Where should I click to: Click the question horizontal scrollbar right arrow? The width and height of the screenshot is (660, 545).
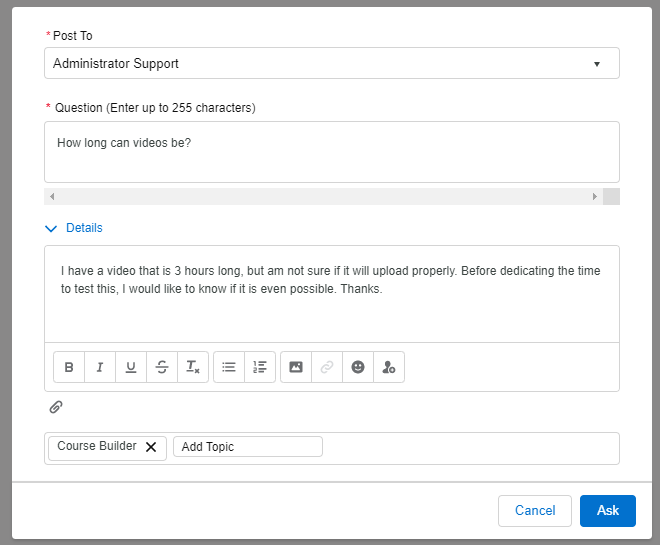coord(595,197)
